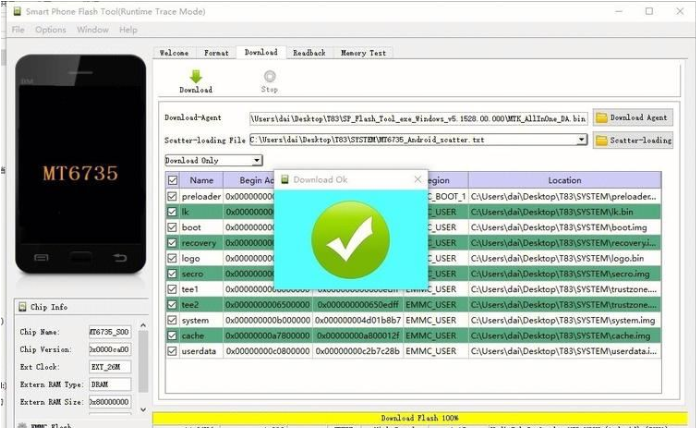Uncheck the system partition checkbox

coord(173,320)
